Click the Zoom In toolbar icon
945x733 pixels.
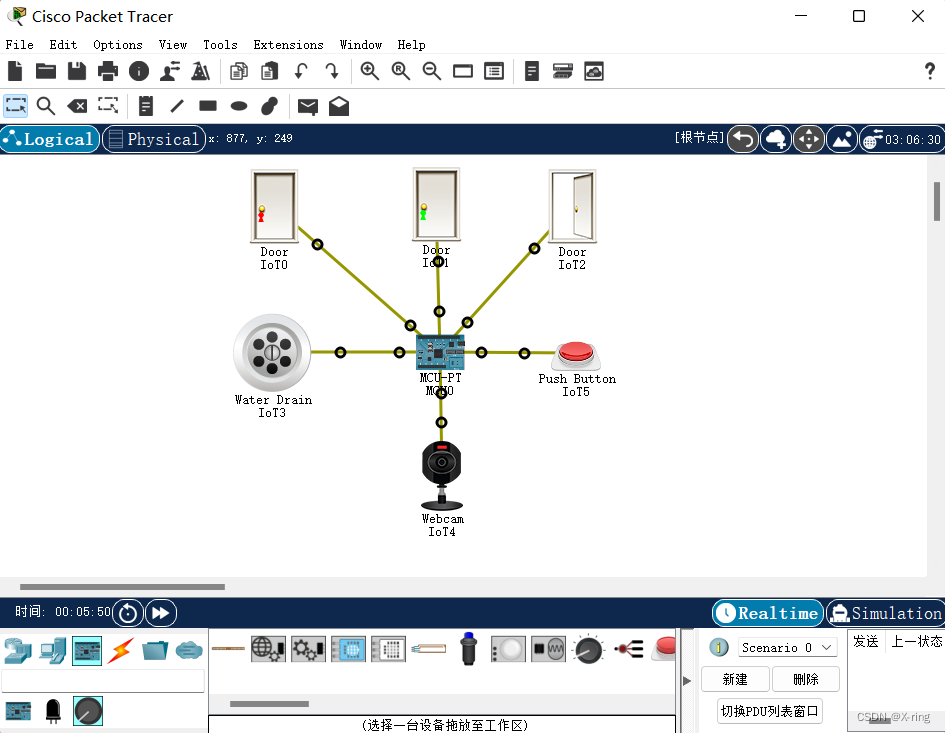click(369, 71)
